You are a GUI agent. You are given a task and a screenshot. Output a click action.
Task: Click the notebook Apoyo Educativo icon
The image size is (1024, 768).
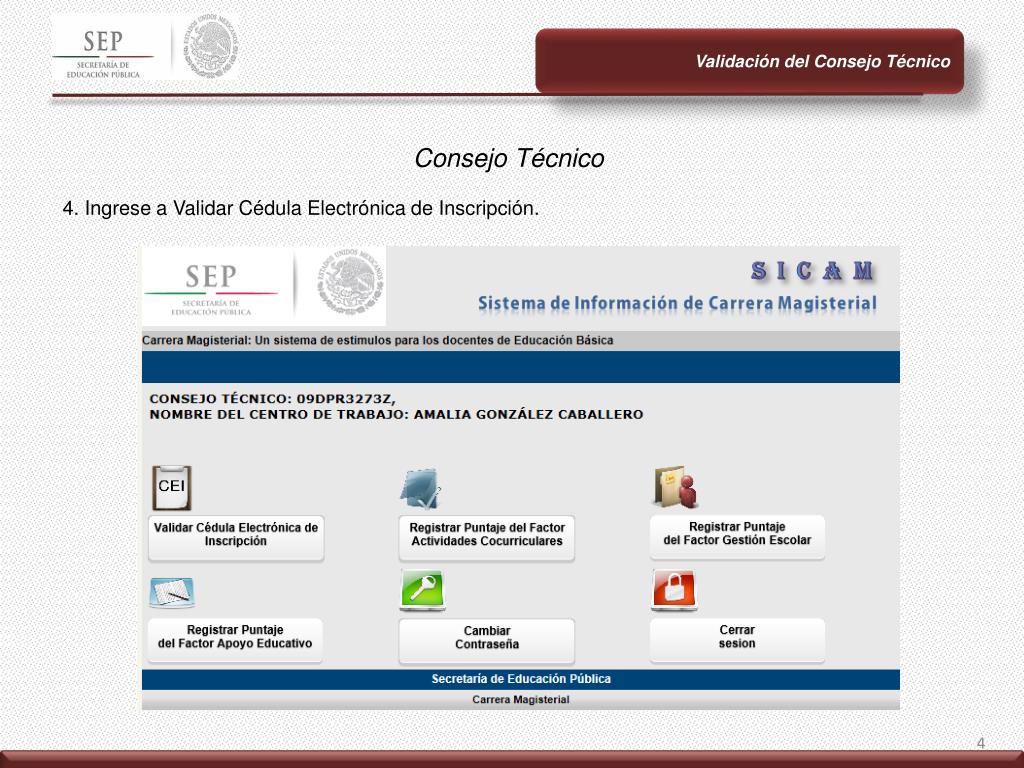(172, 592)
